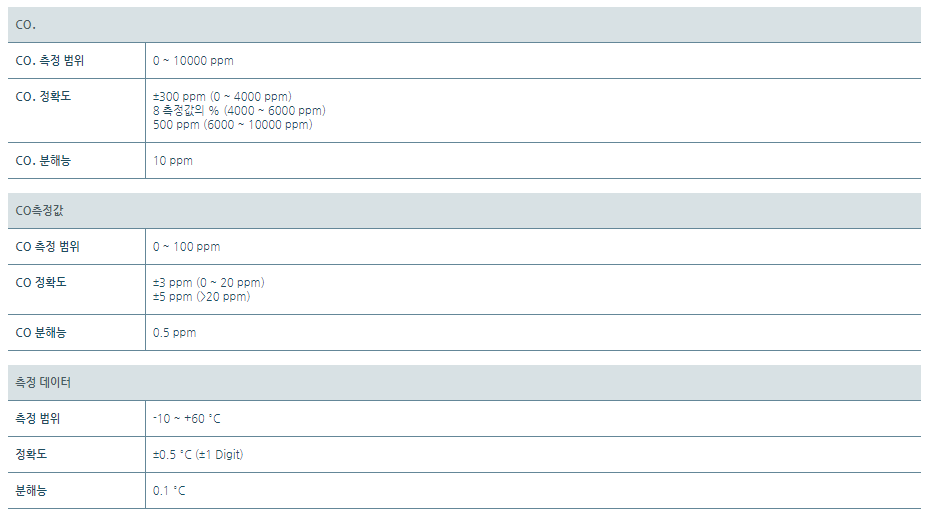This screenshot has width=926, height=516.
Task: Select the "500 ppm (6000 ~ 10000 ppm)" line
Action: [x=232, y=124]
